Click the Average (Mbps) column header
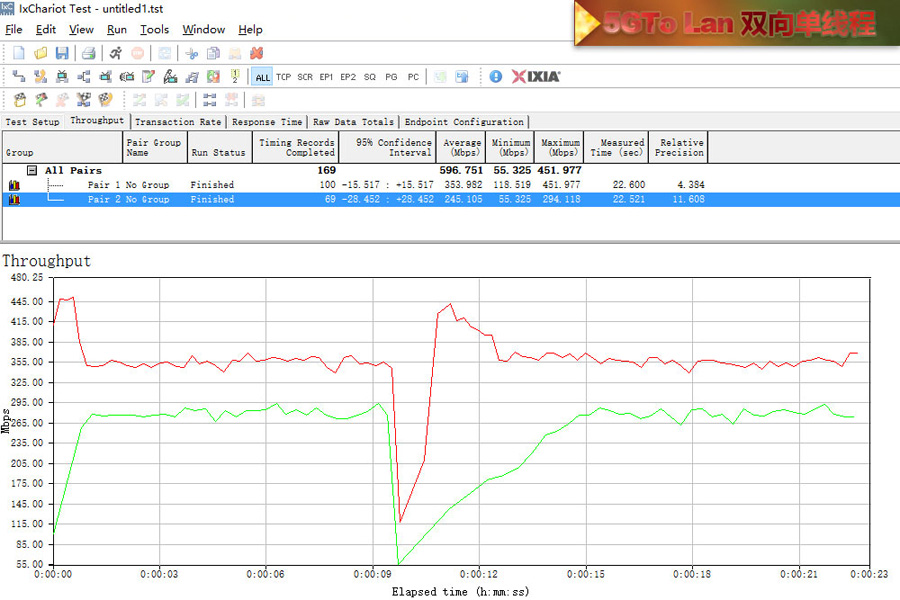This screenshot has width=900, height=600. pyautogui.click(x=462, y=147)
